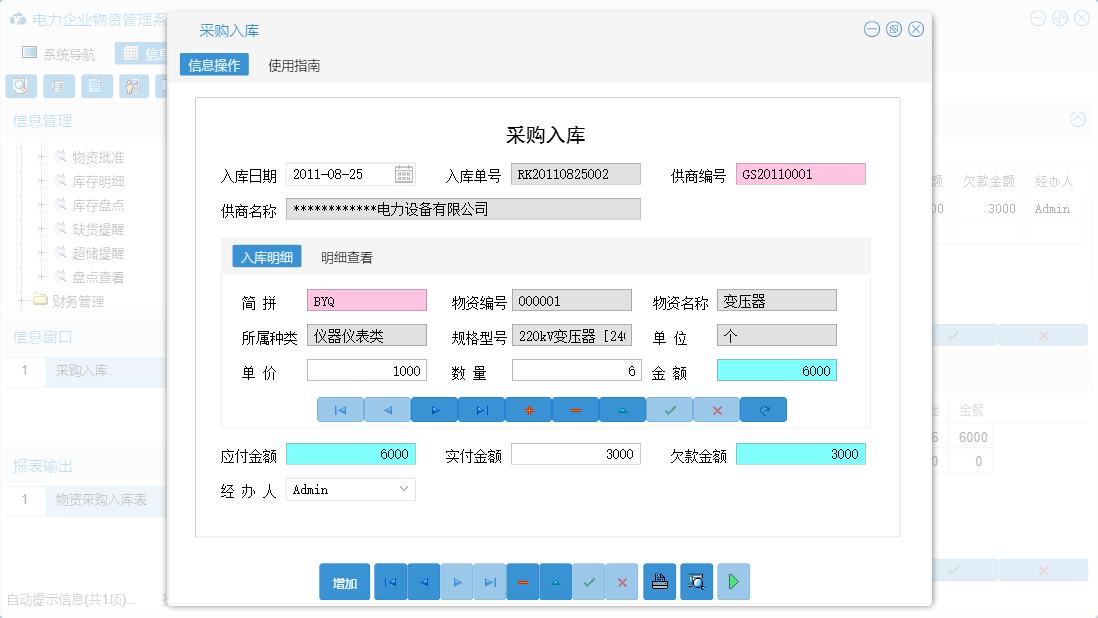Confirm the detail entry with the green check icon
This screenshot has width=1098, height=618.
click(668, 409)
